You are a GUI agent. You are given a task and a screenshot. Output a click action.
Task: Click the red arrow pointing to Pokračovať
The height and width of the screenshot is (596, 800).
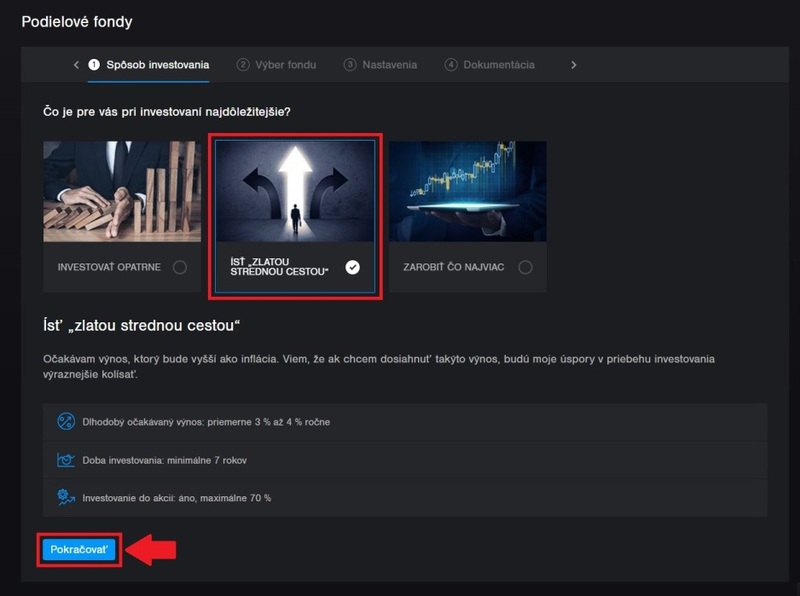151,550
